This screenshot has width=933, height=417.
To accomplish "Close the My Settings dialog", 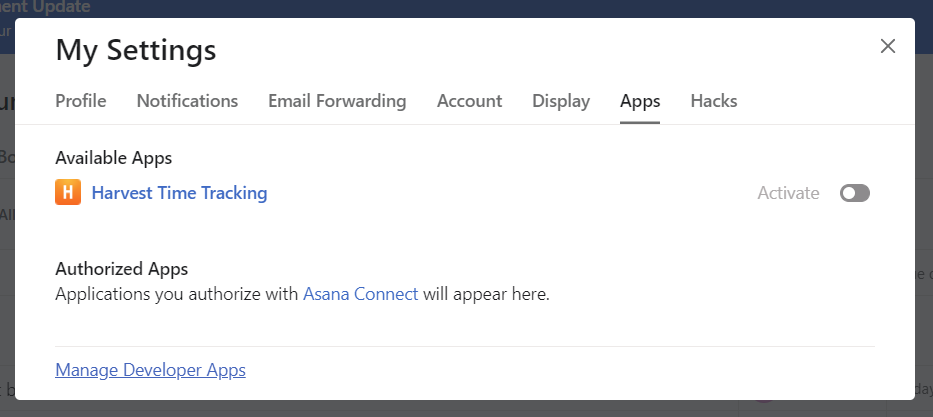I will tap(887, 46).
